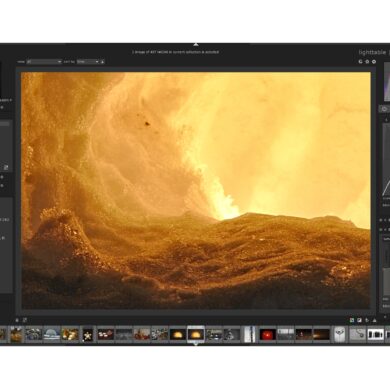Select the white flower on black thumbnail
390x390 pixels.
point(88,334)
